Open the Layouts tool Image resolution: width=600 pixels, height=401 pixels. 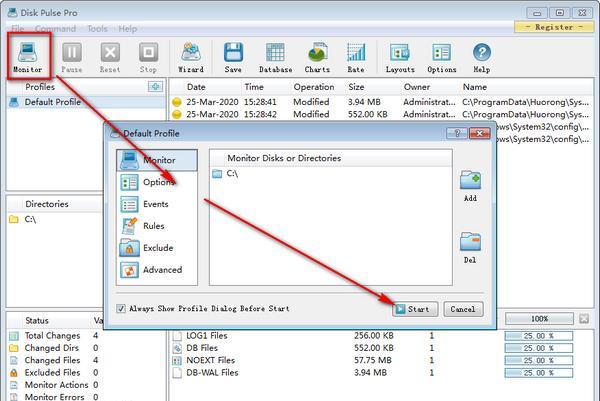(x=400, y=57)
